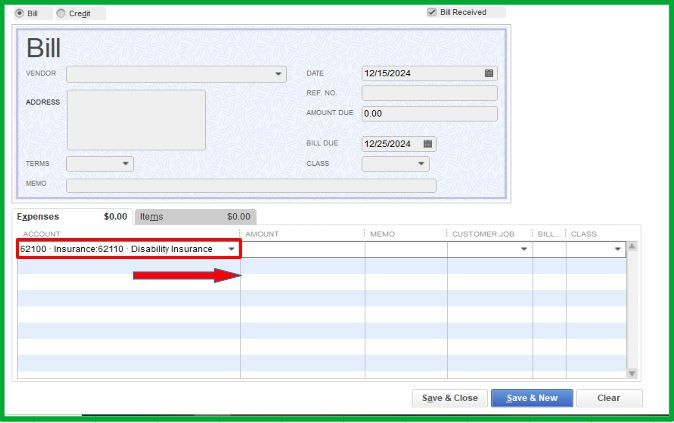
Task: Open the Terms dropdown
Action: tap(125, 163)
